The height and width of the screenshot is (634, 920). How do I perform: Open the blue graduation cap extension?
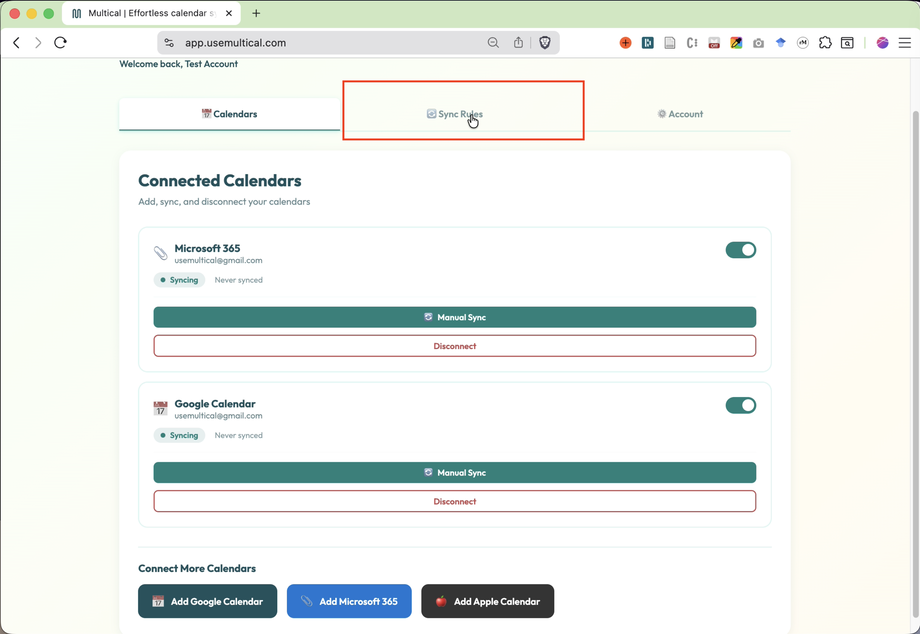(x=780, y=43)
